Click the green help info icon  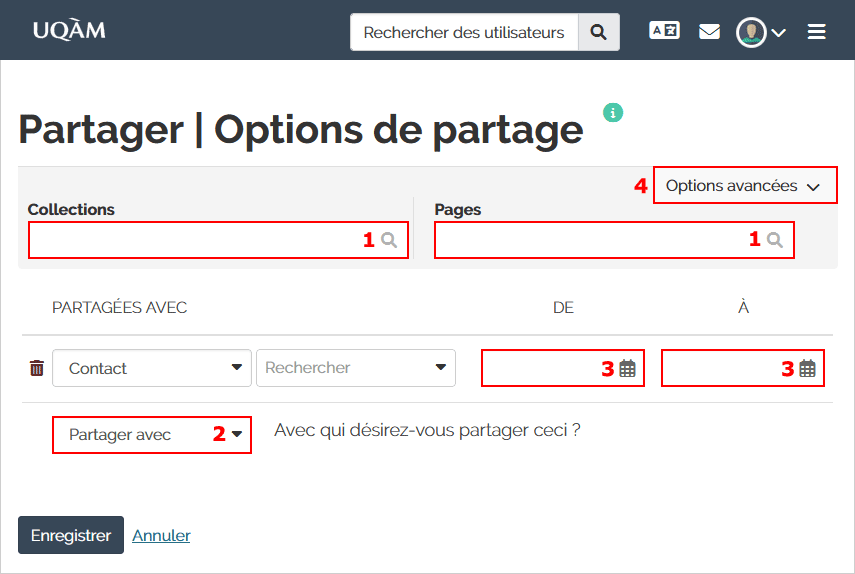point(613,113)
